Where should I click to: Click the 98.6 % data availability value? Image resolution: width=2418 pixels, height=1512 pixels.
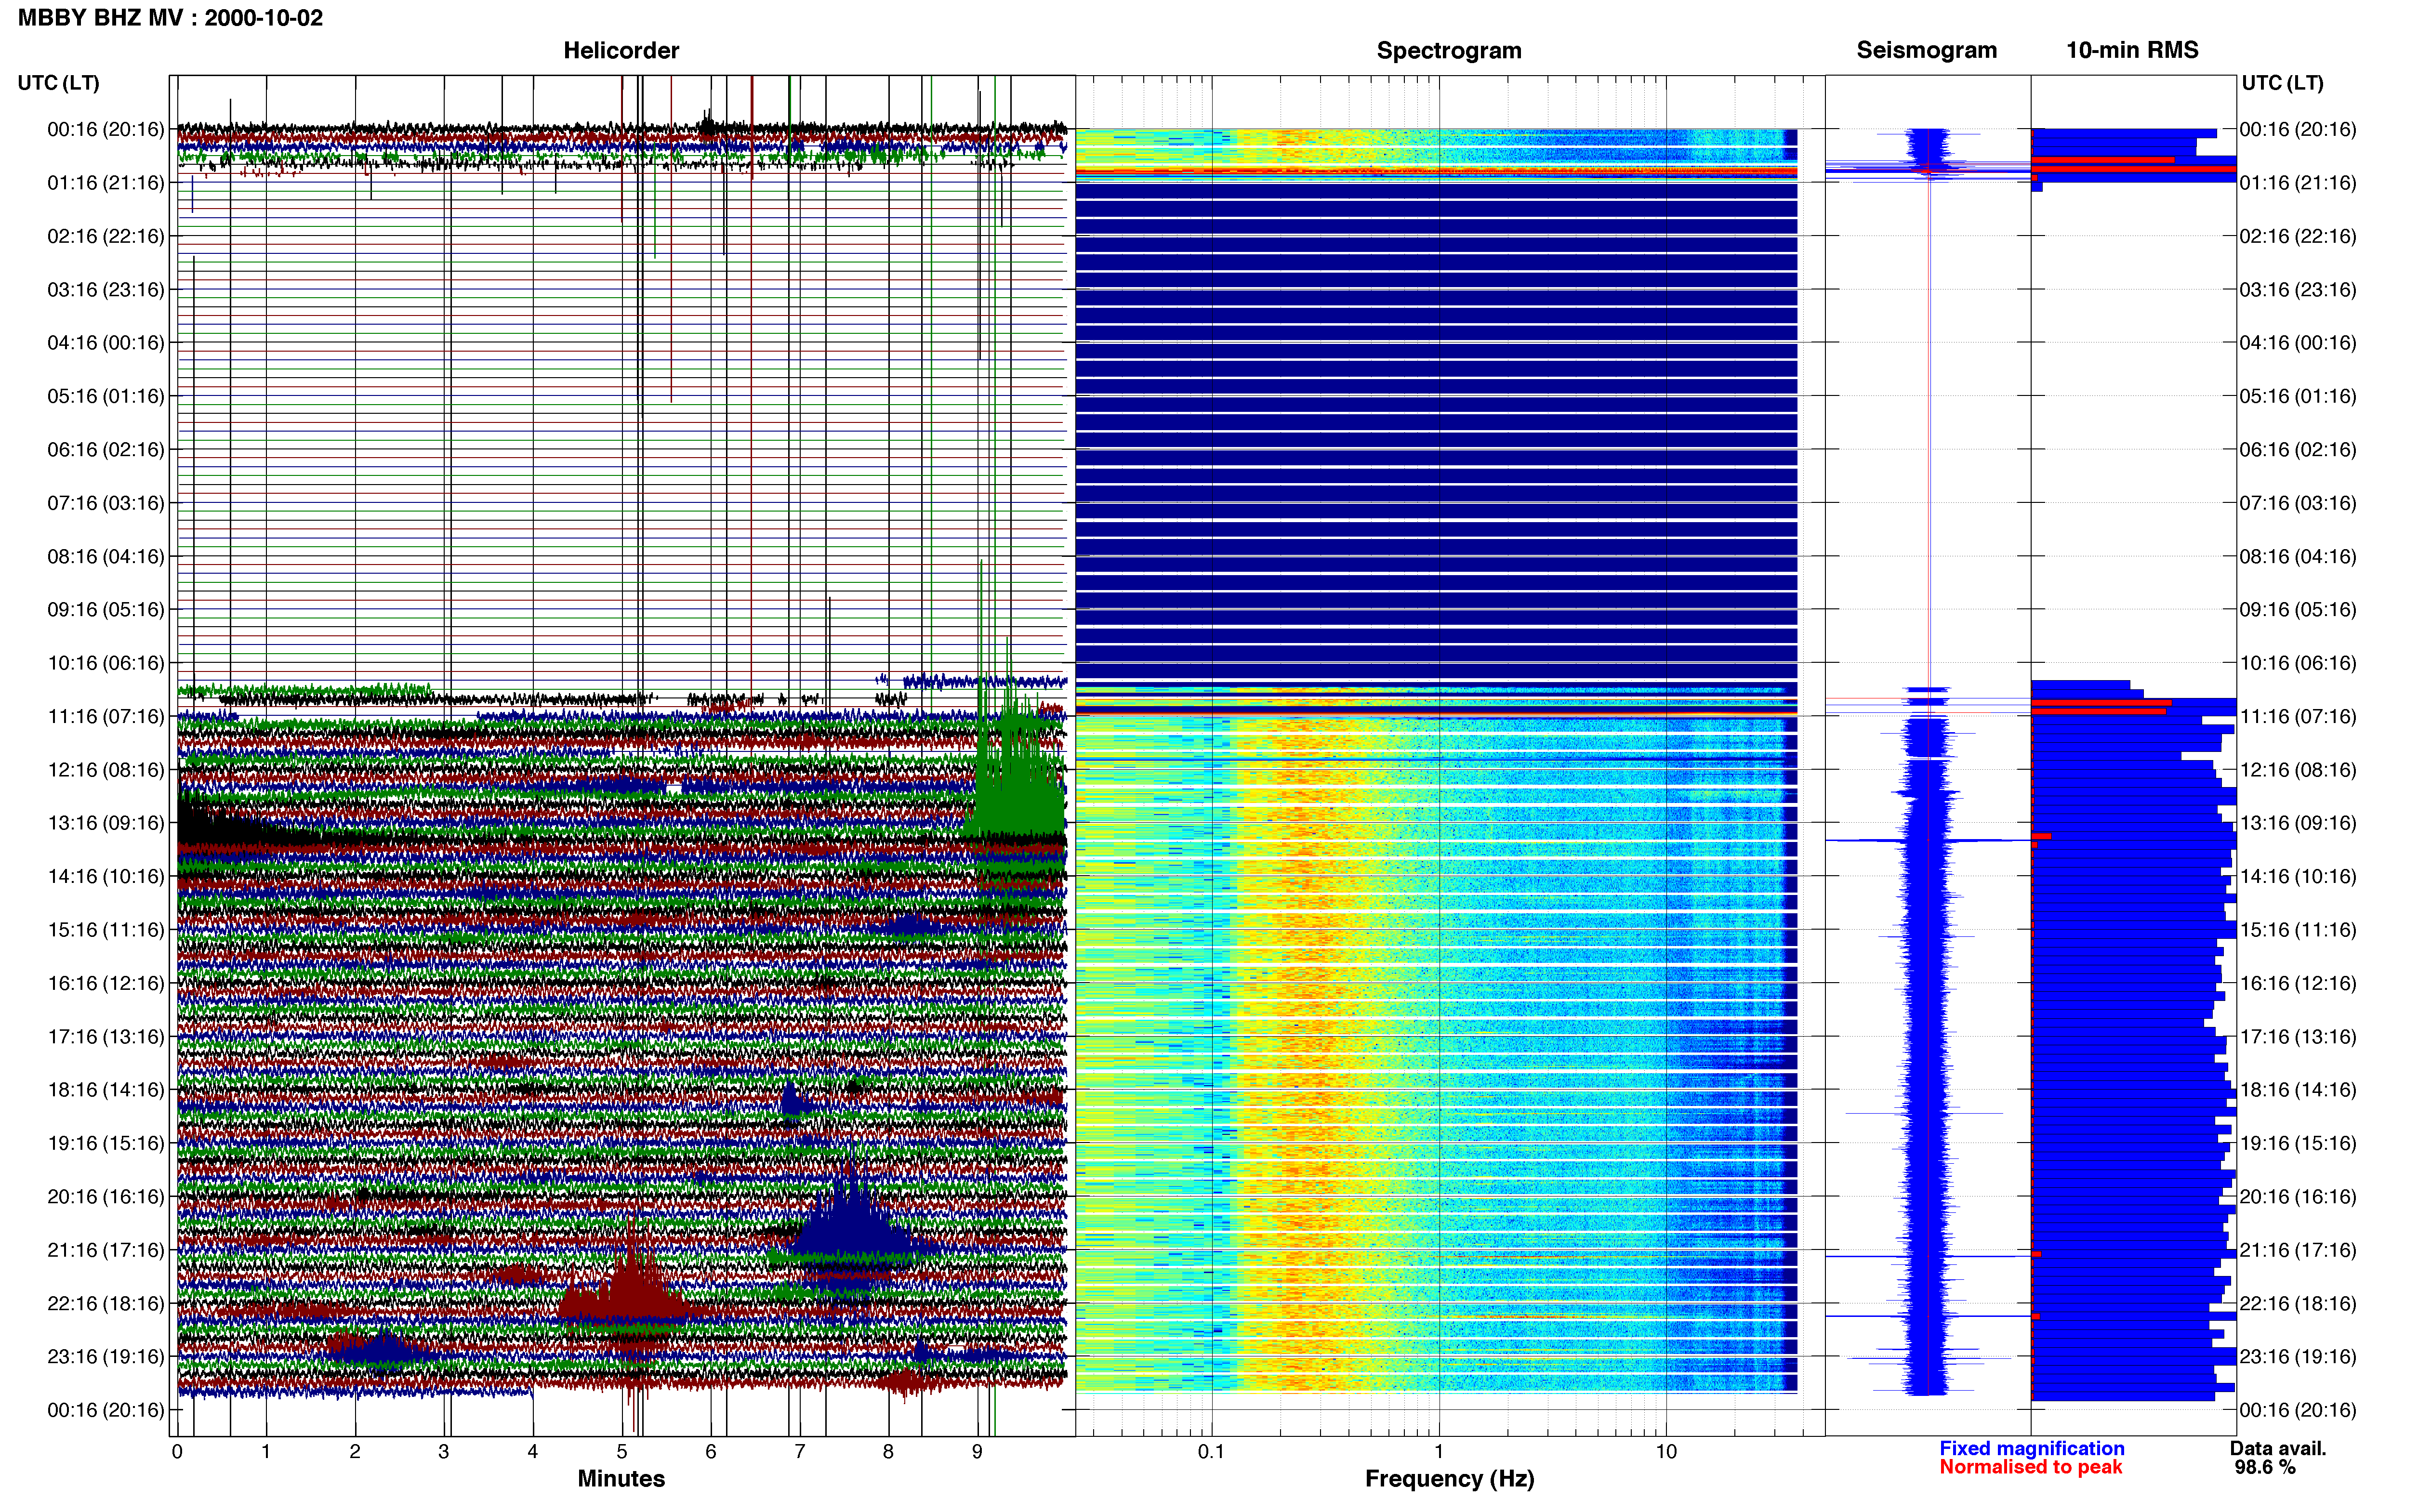2265,1467
